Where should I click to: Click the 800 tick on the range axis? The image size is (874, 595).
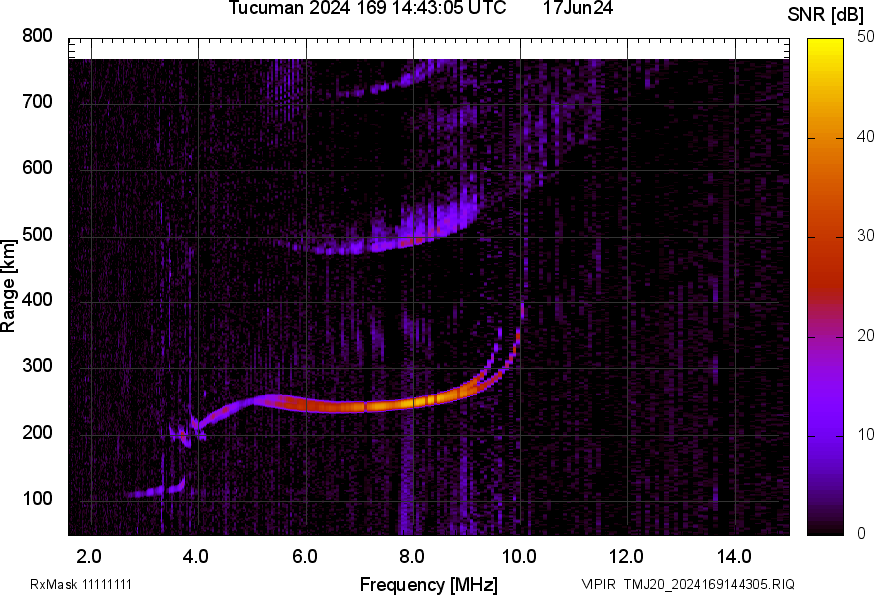coord(37,36)
